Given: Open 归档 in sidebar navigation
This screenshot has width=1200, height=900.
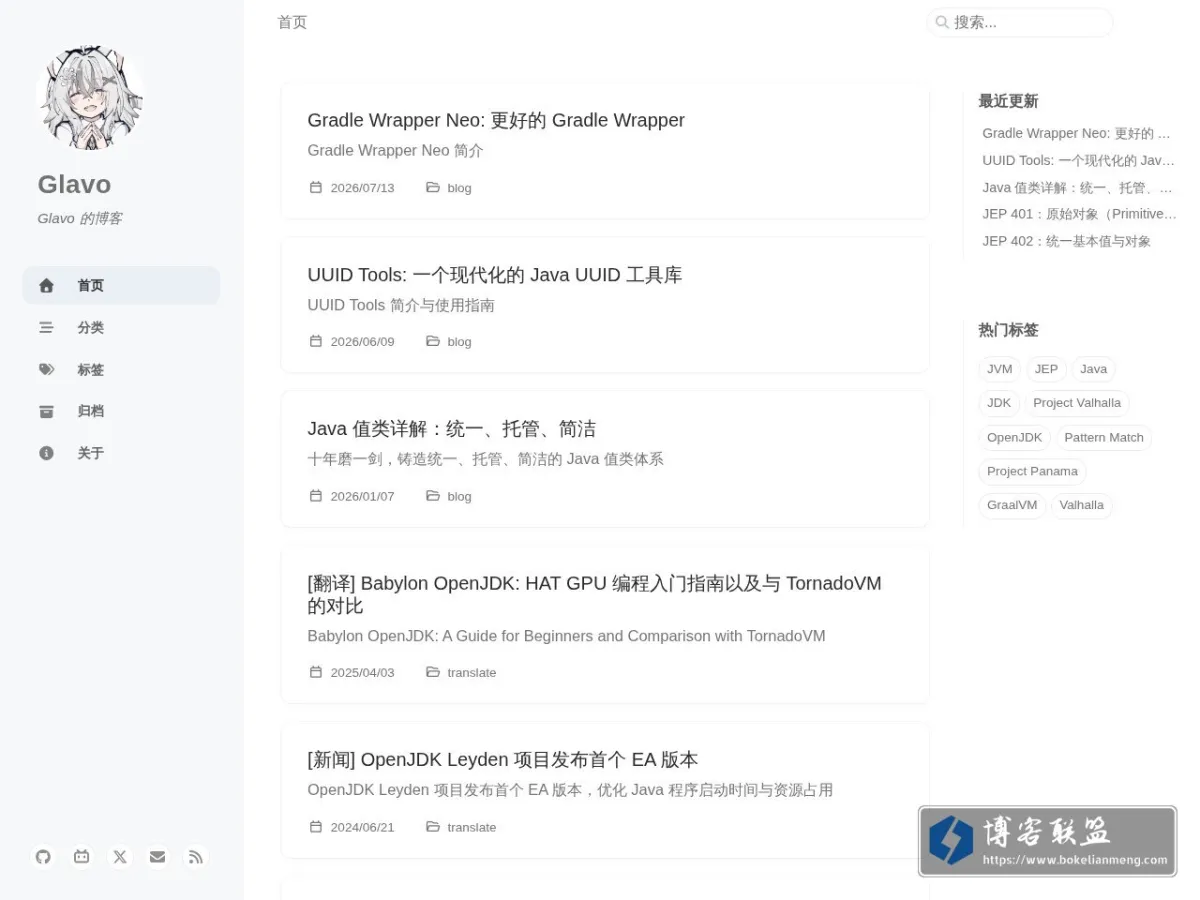Looking at the screenshot, I should tap(121, 411).
